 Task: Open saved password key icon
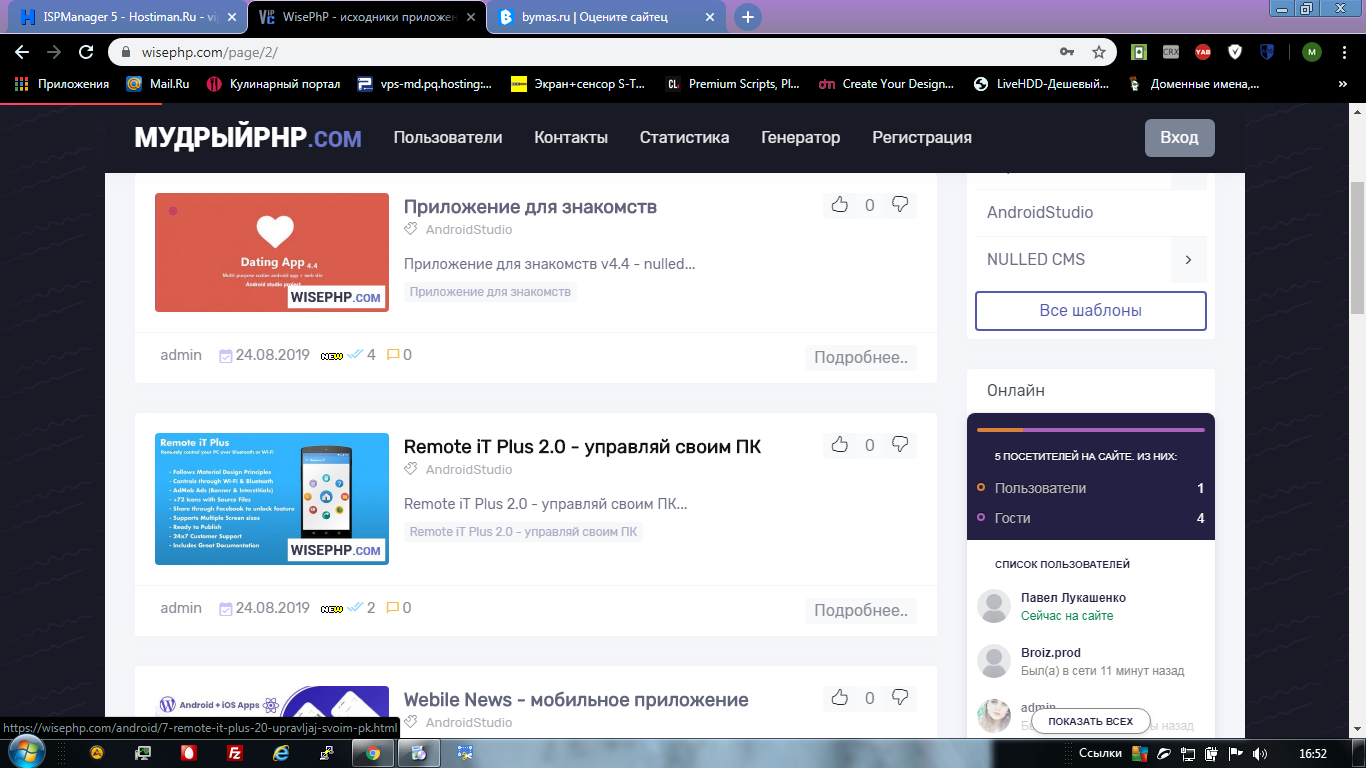[x=1067, y=52]
